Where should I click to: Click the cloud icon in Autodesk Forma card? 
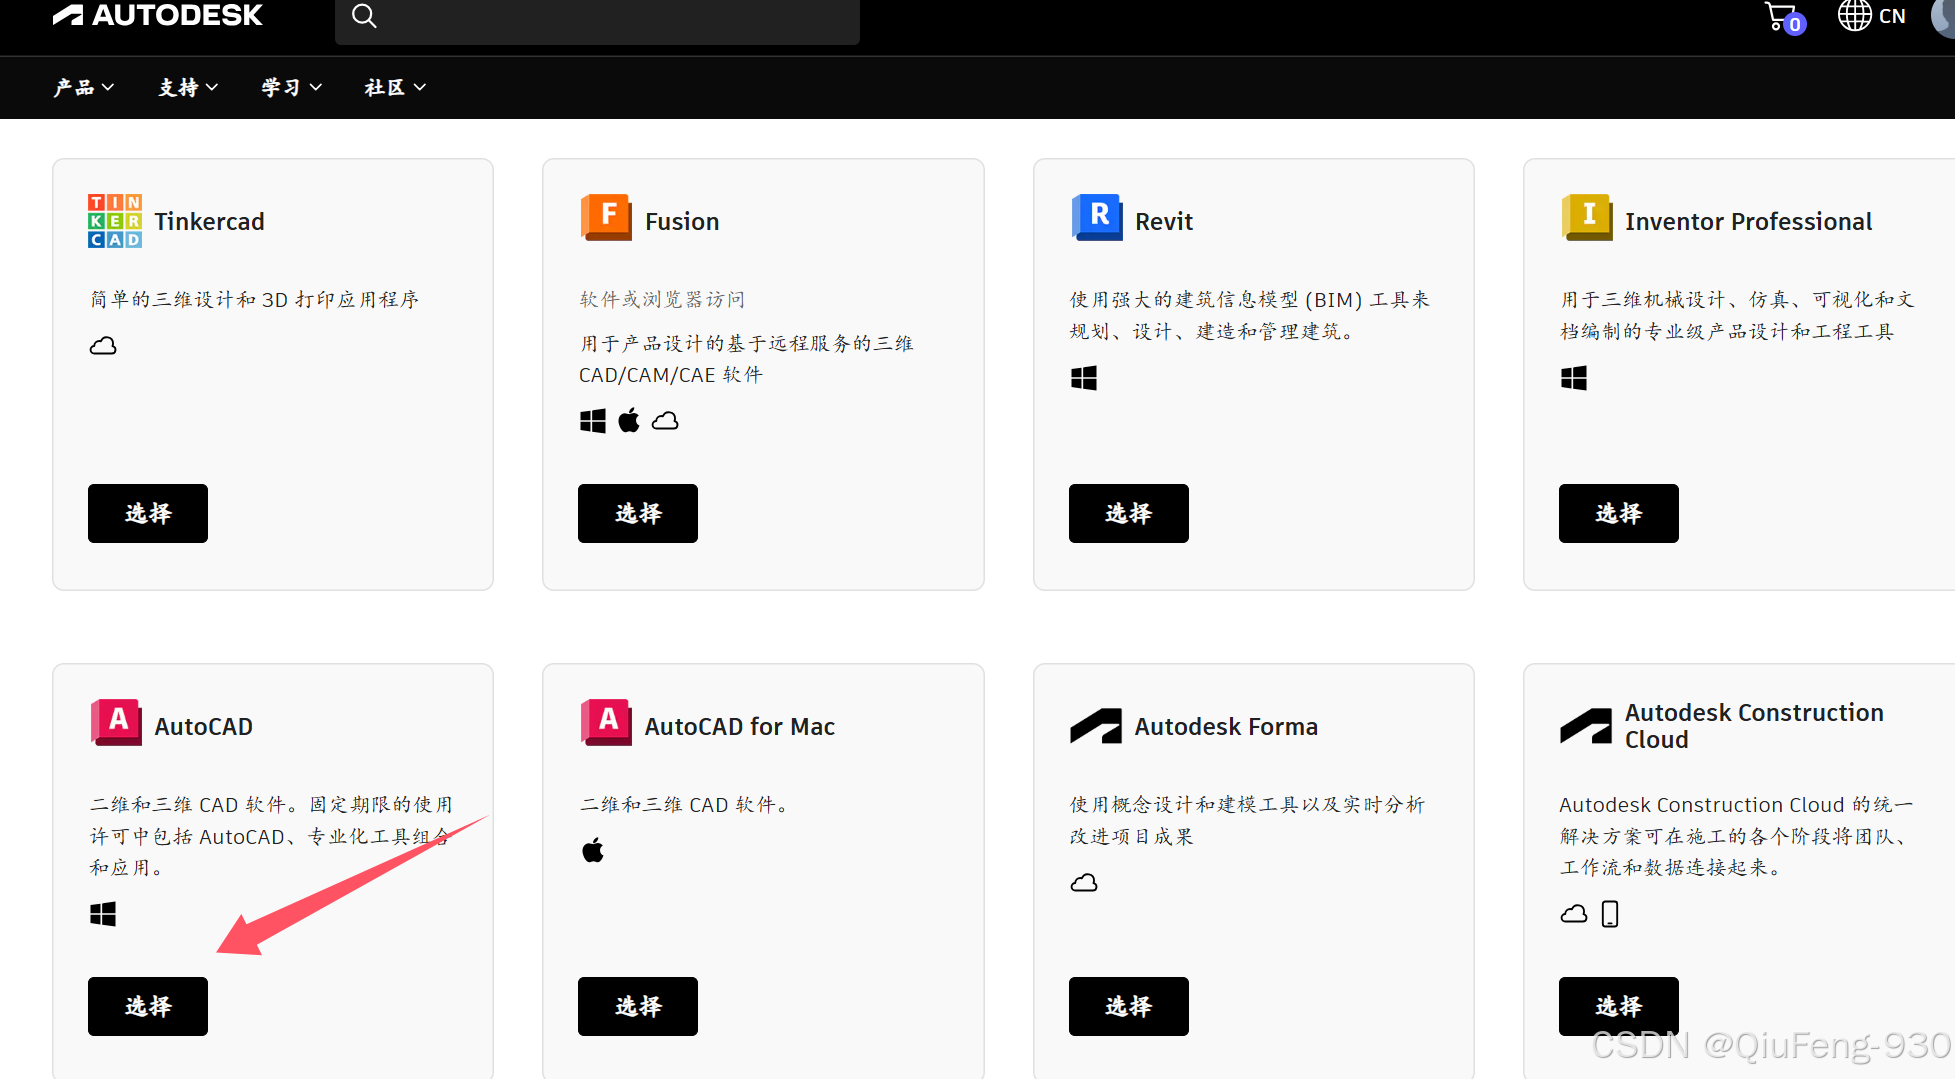(1084, 883)
